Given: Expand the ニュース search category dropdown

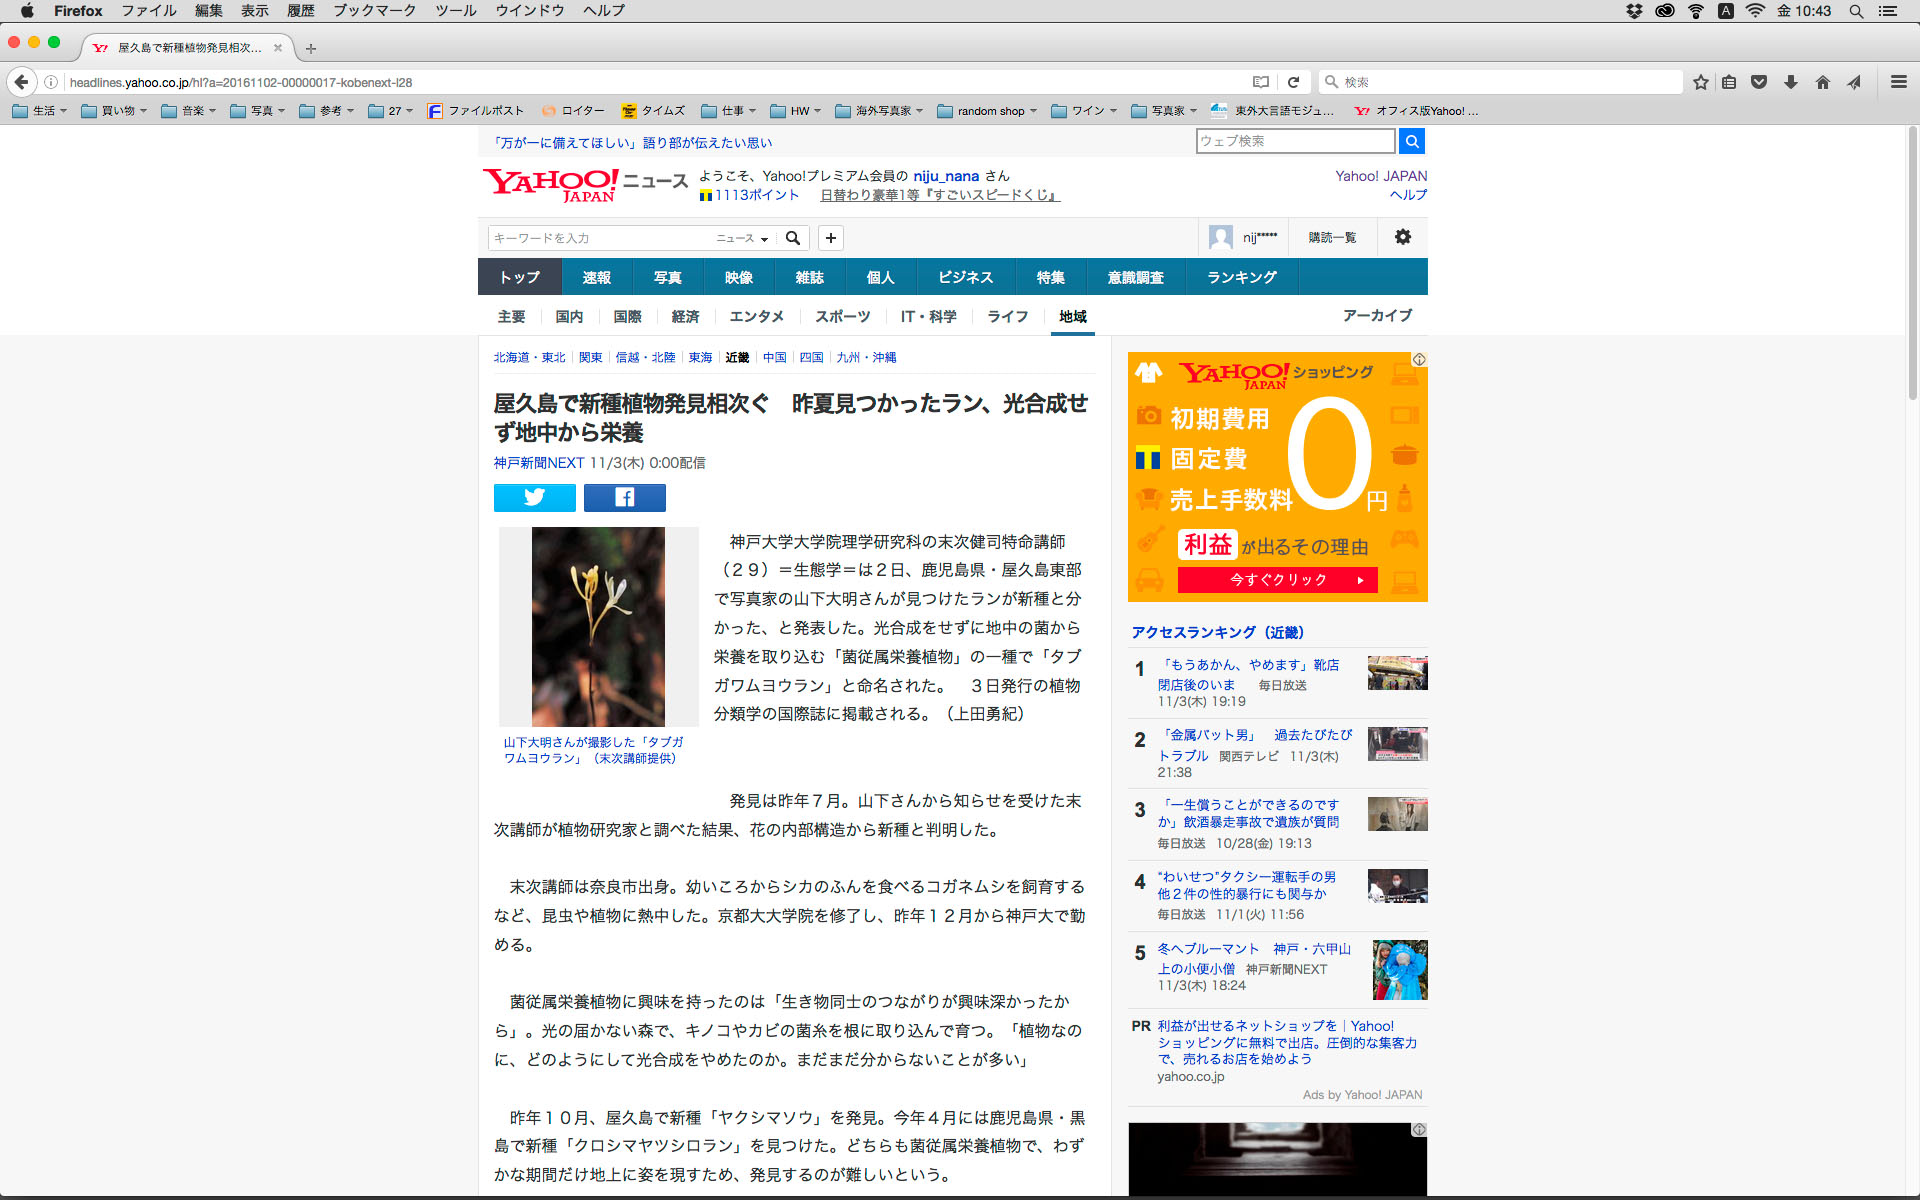Looking at the screenshot, I should (x=742, y=238).
